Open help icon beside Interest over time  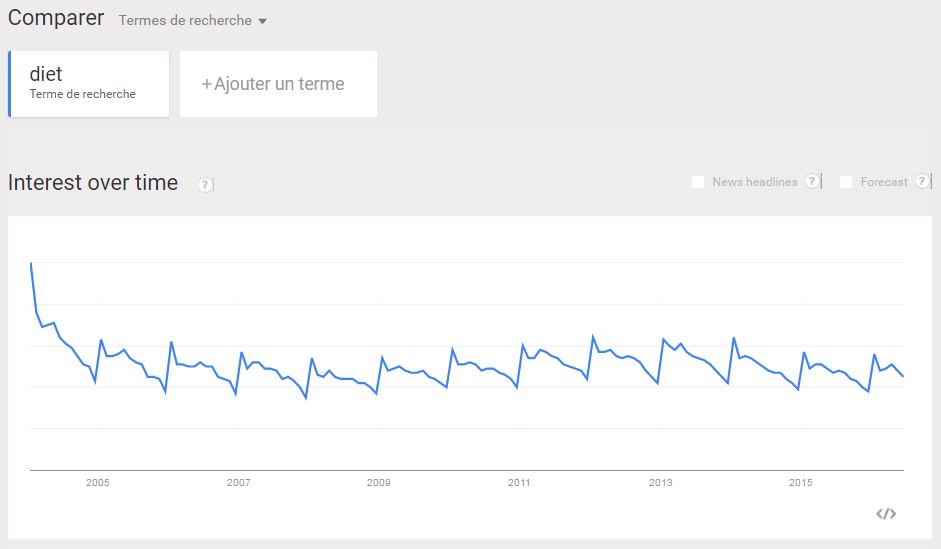pyautogui.click(x=205, y=185)
